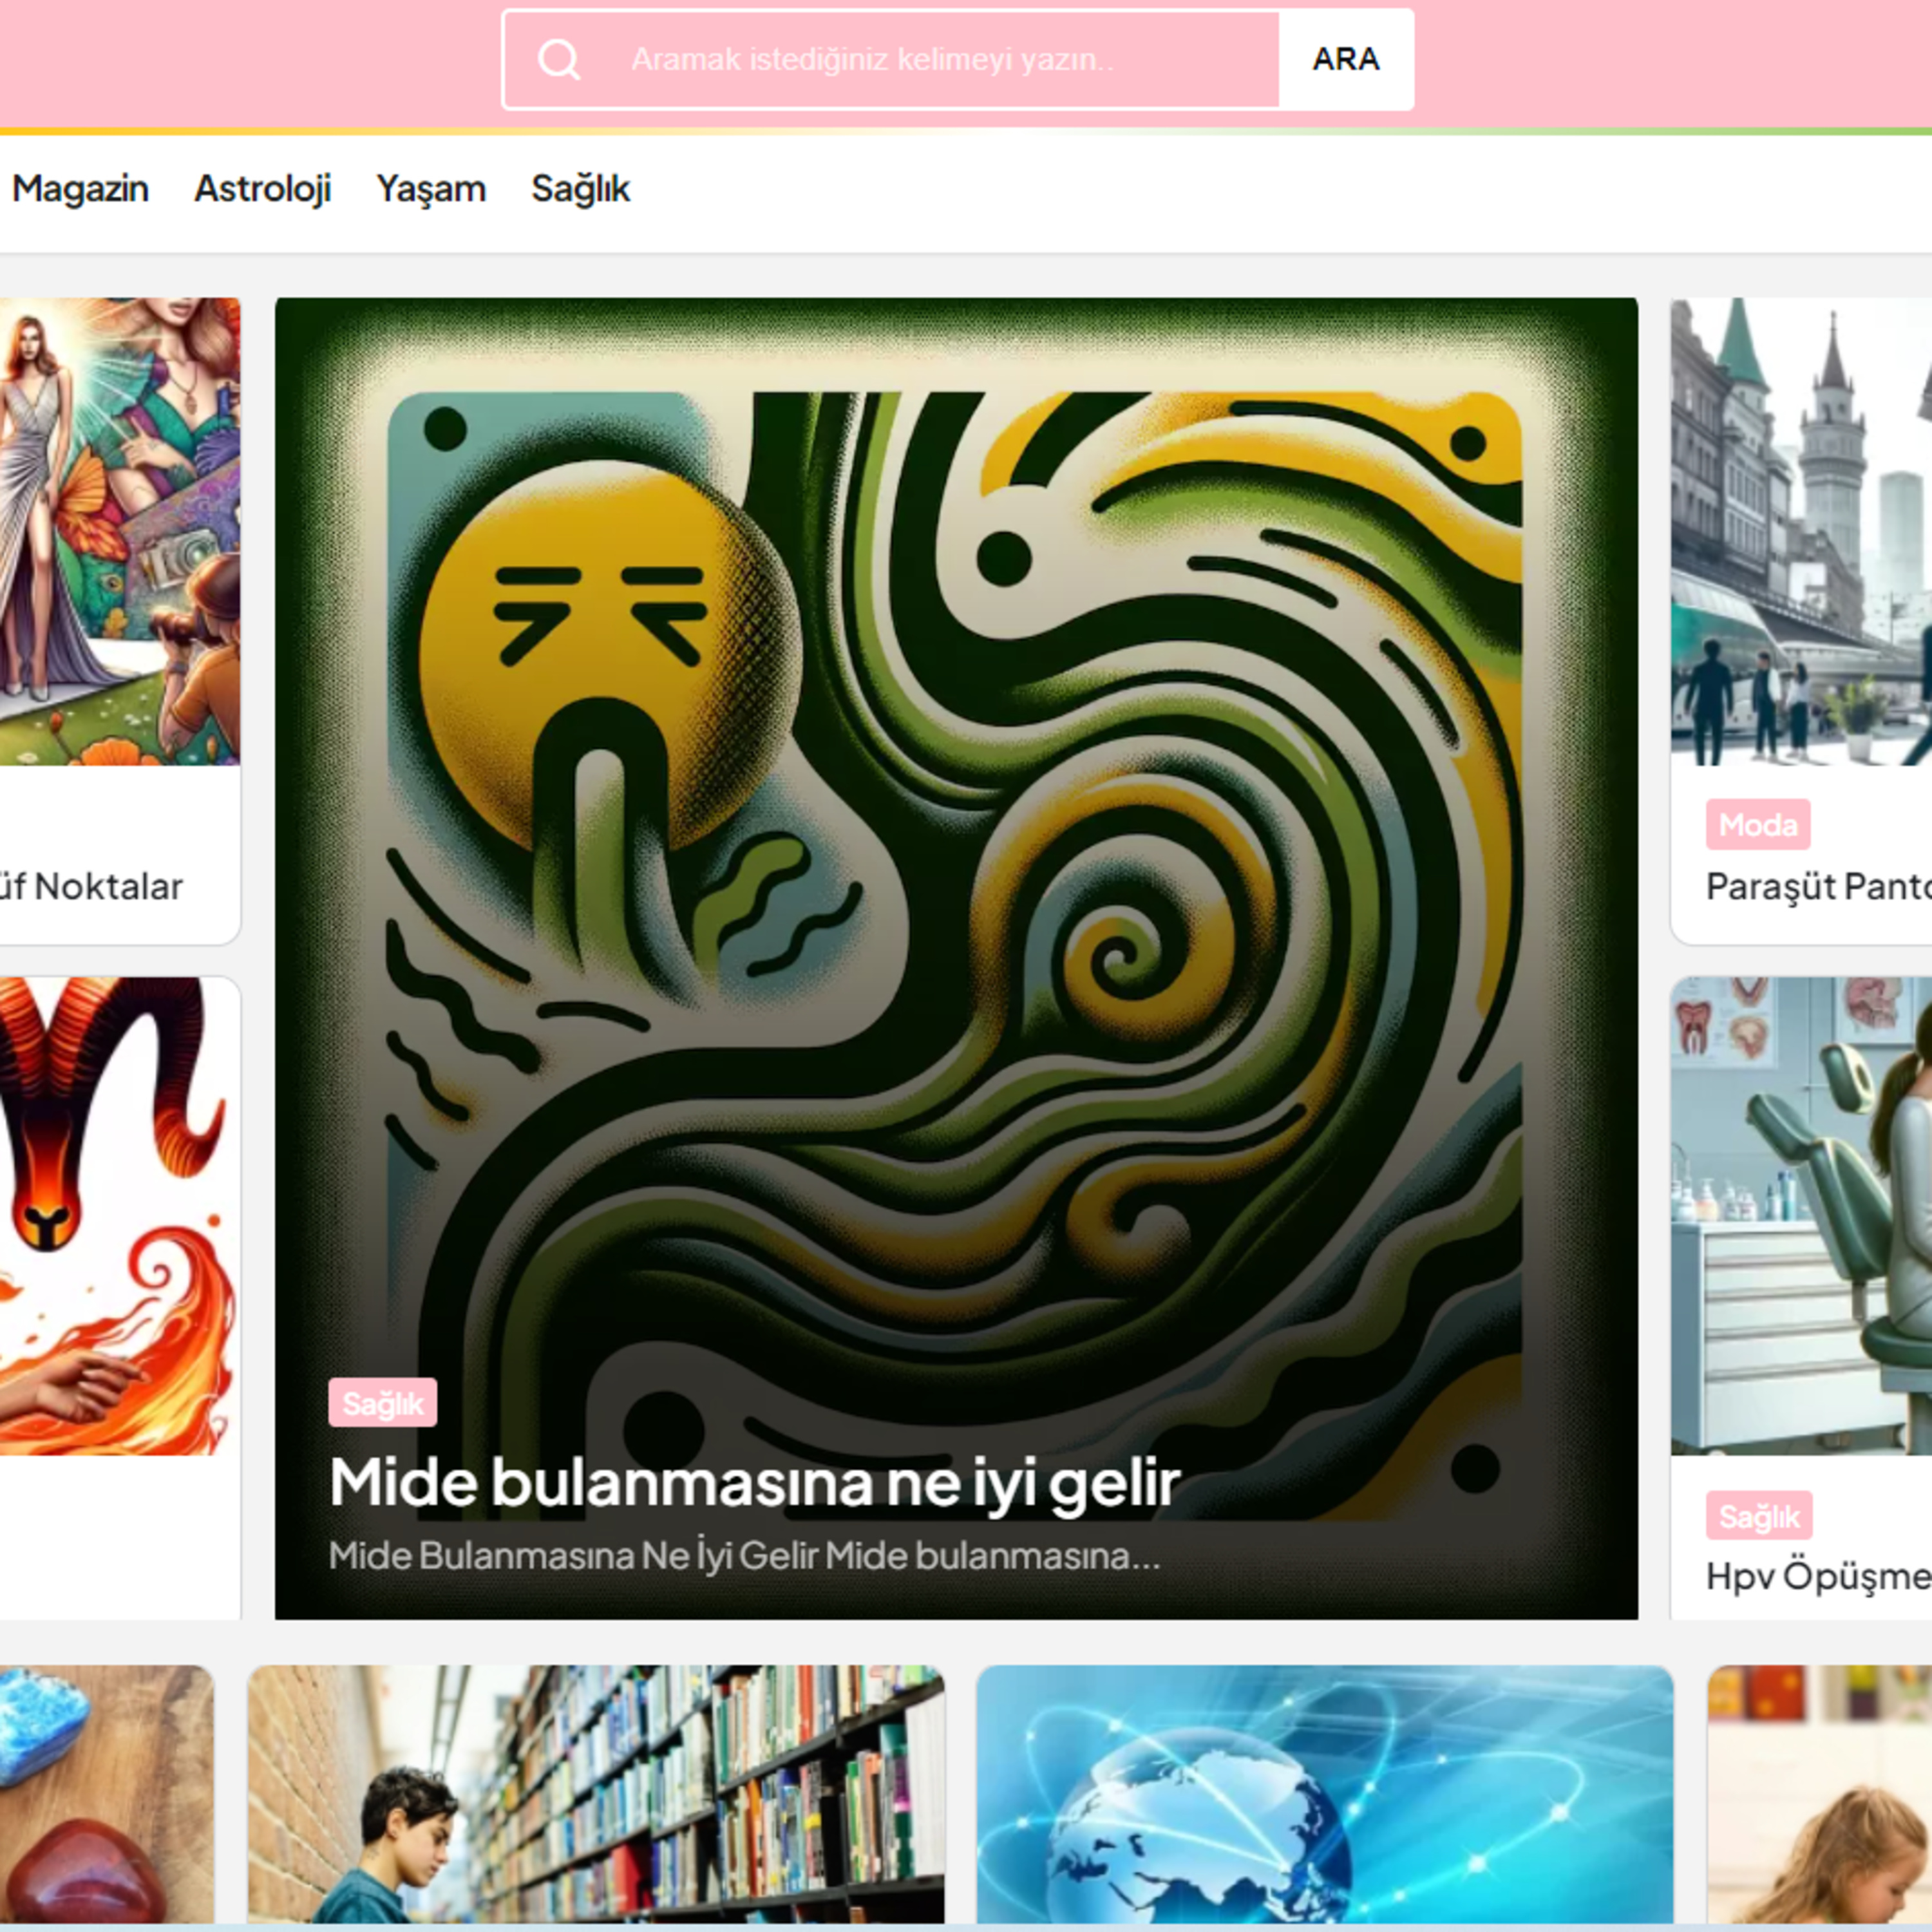Open the Sağlık navigation menu item
Viewport: 1932px width, 1932px height.
pos(580,188)
